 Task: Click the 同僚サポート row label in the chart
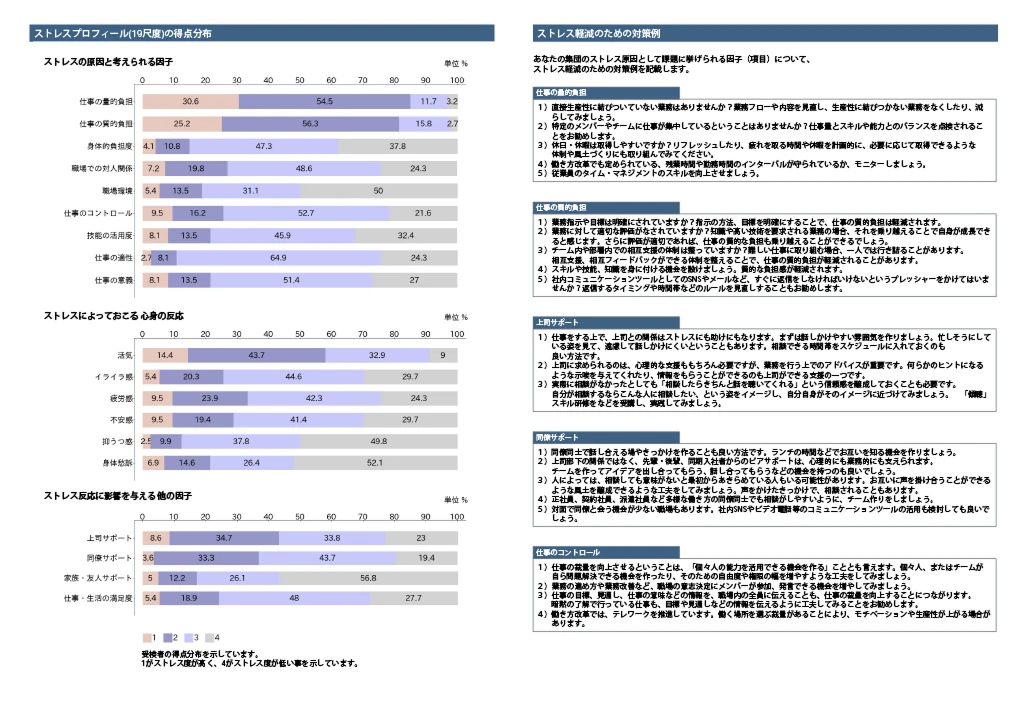point(110,558)
